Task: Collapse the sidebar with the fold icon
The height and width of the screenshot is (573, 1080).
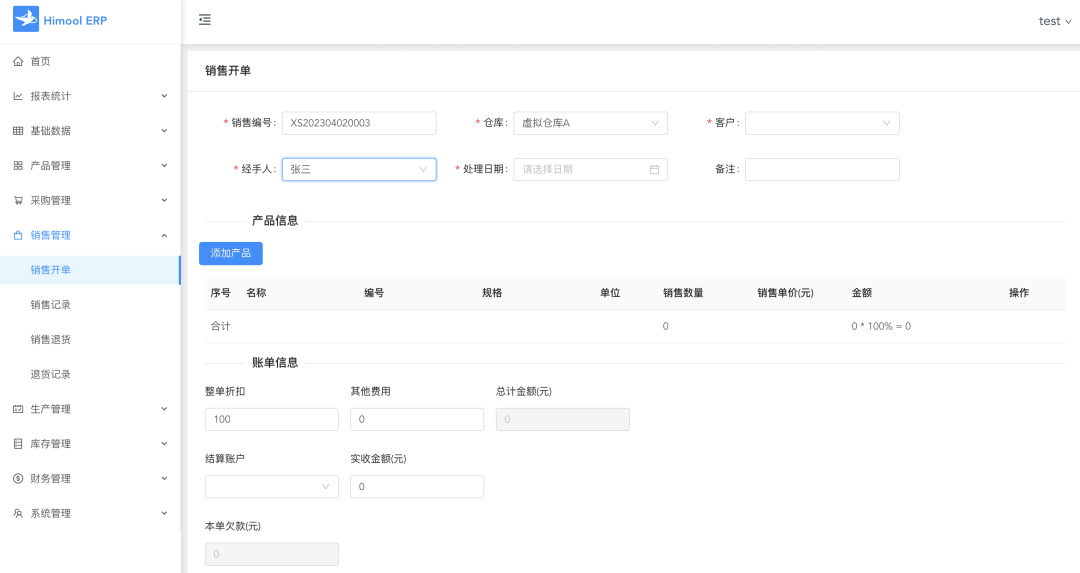Action: (x=205, y=20)
